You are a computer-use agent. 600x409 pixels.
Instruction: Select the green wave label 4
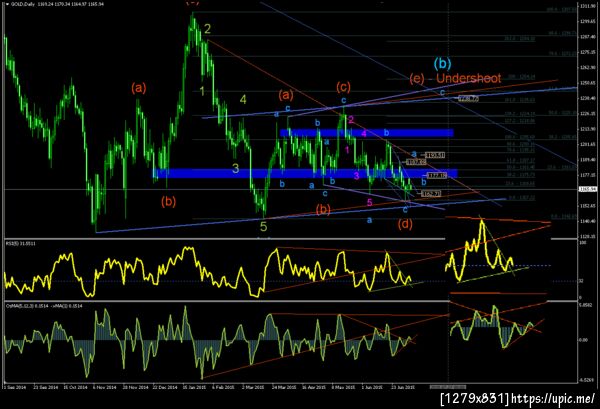(x=243, y=100)
